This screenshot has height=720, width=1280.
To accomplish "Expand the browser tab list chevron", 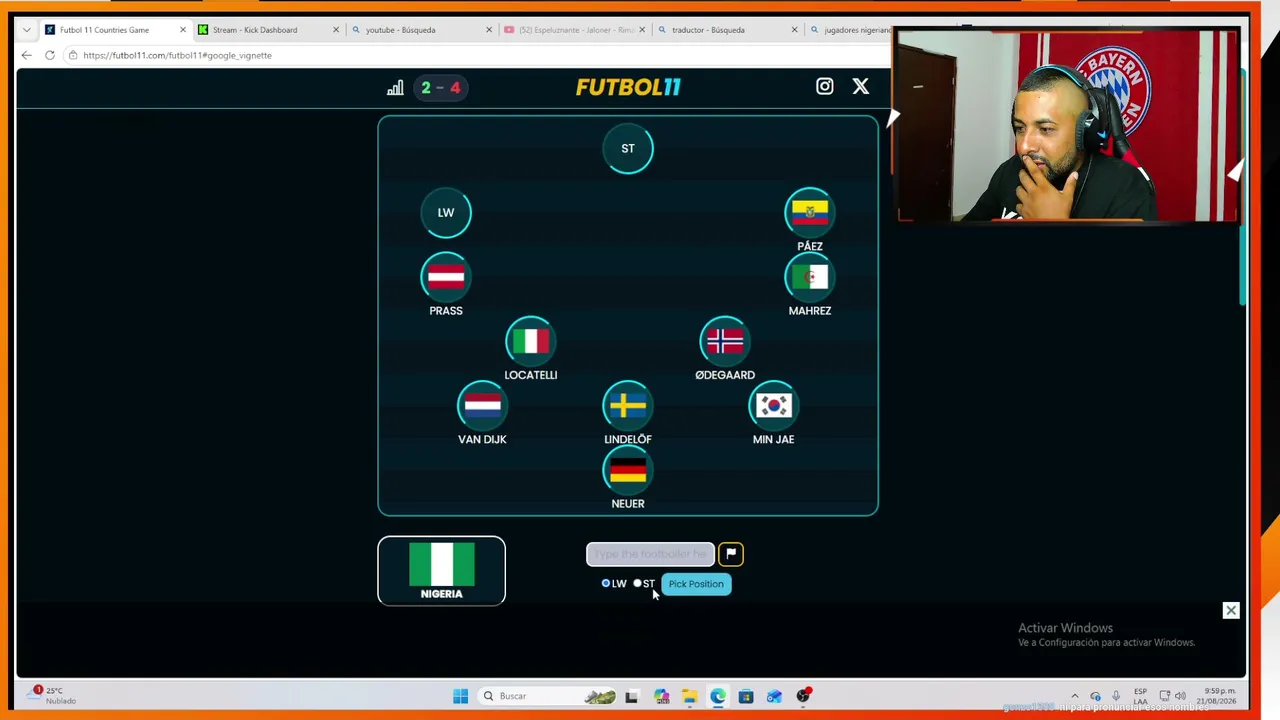I will pos(26,30).
